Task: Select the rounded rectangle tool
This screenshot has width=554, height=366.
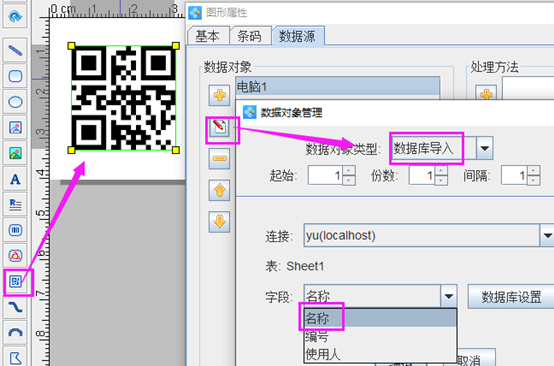Action: click(x=15, y=76)
